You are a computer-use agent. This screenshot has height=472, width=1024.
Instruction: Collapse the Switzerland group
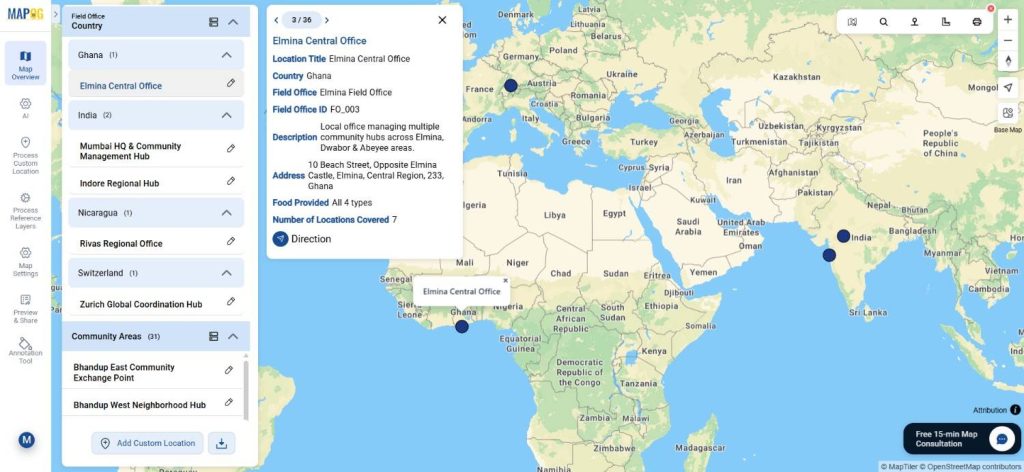pos(227,273)
